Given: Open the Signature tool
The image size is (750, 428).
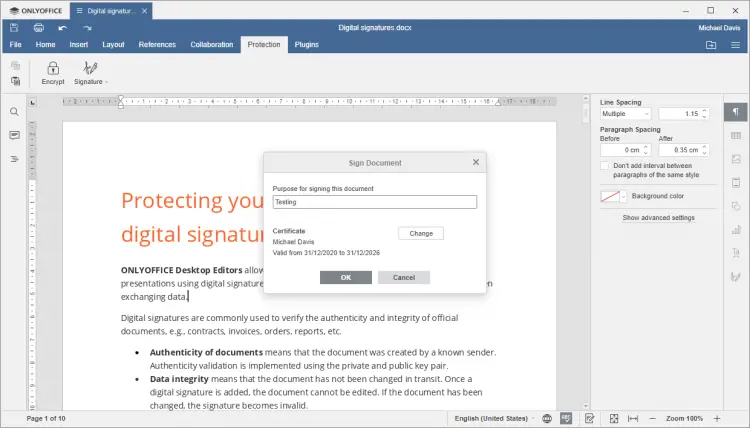Looking at the screenshot, I should [89, 73].
